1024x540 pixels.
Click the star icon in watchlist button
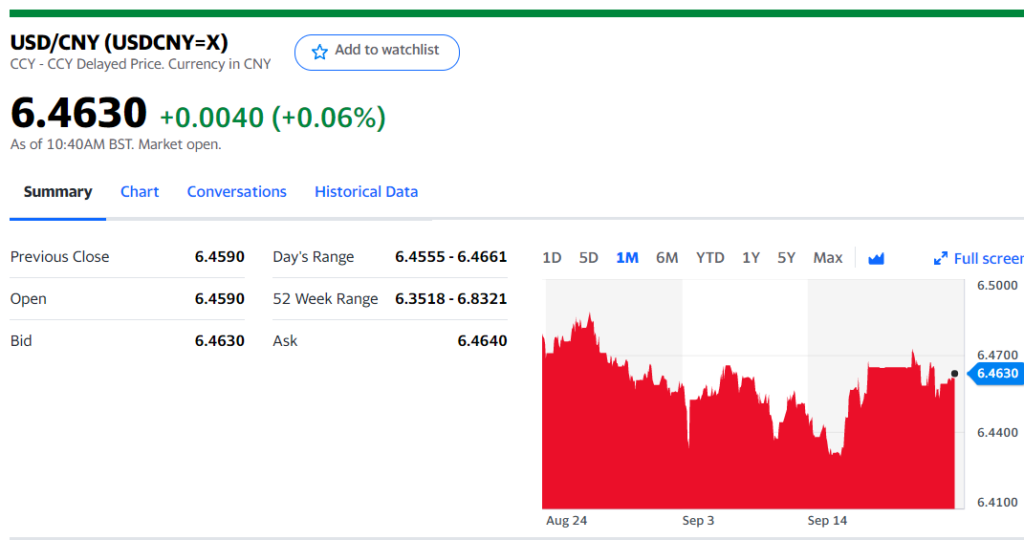click(319, 51)
